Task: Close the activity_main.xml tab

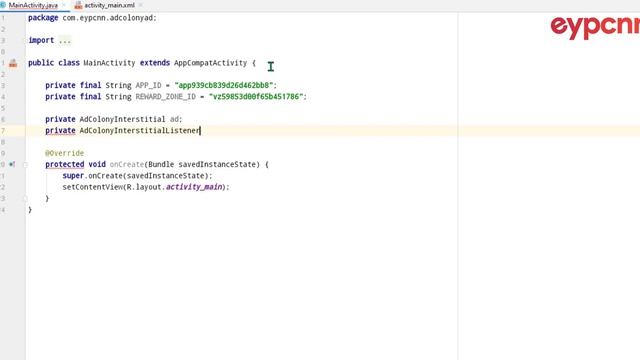Action: [141, 5]
